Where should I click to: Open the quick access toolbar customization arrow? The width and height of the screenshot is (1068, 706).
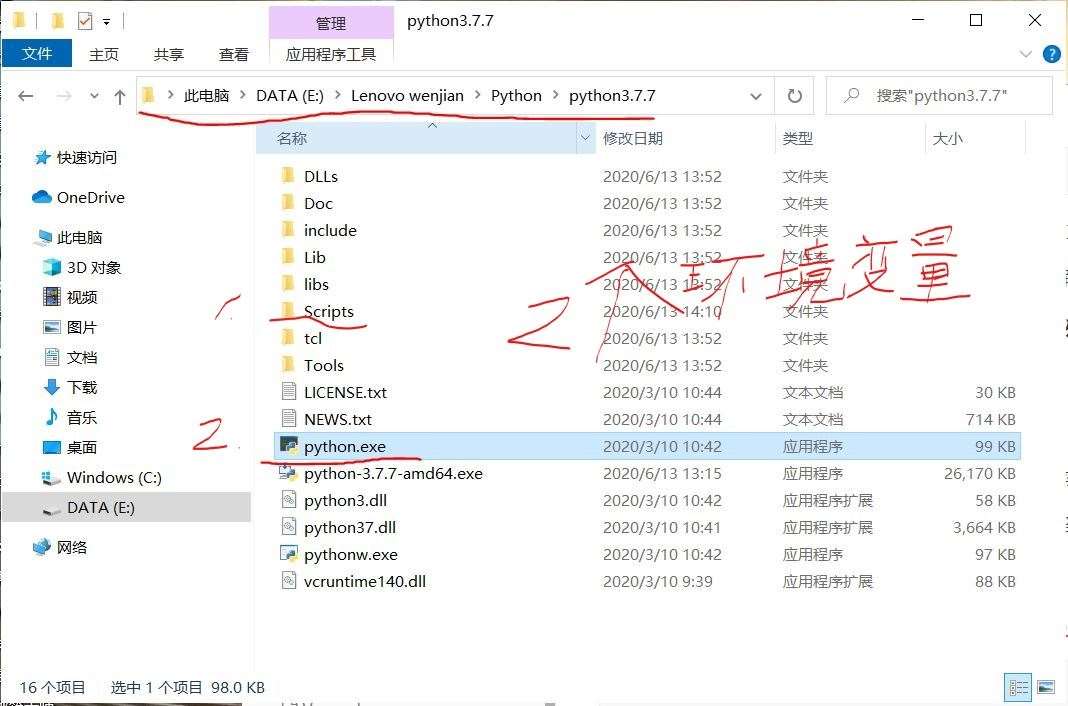(106, 20)
